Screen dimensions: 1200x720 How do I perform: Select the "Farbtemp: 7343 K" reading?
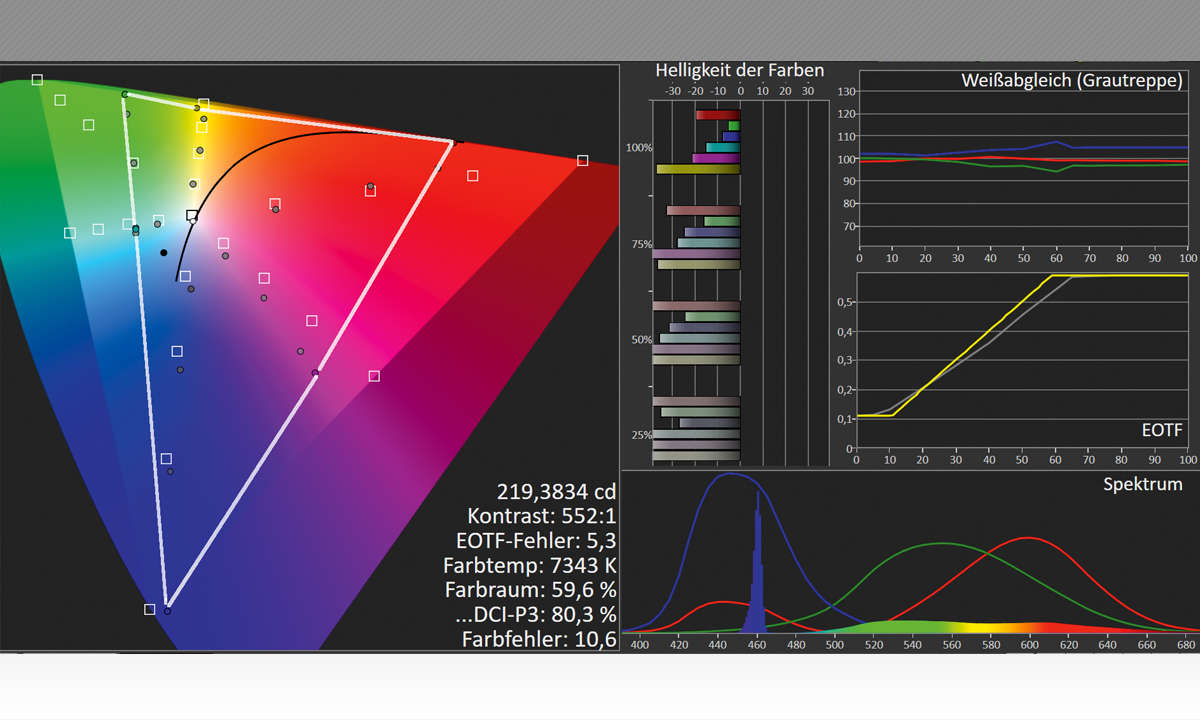pyautogui.click(x=530, y=566)
